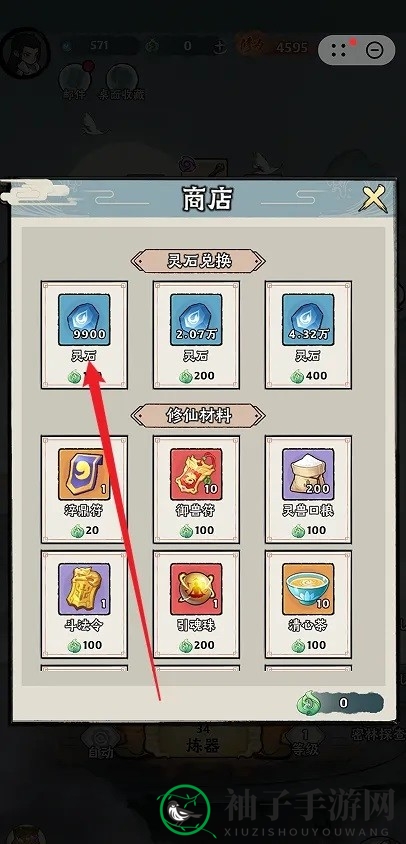Screen dimensions: 406x844
Task: Open the mini program menu dots button
Action: [x=339, y=51]
